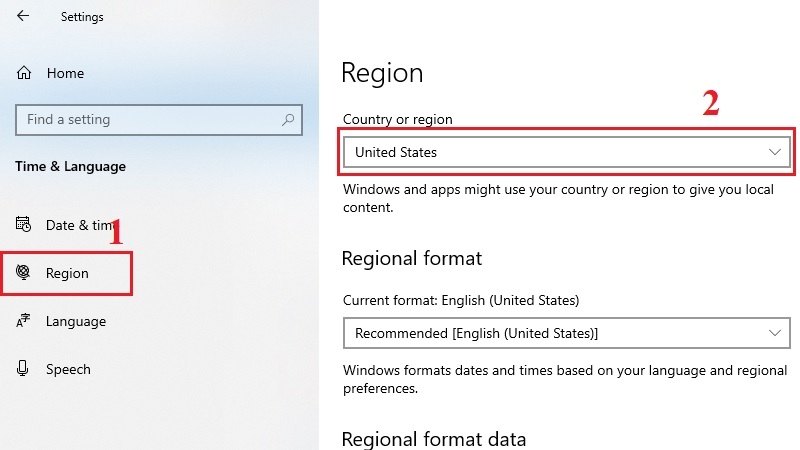The height and width of the screenshot is (450, 800).
Task: Click the Language character icon
Action: point(23,321)
